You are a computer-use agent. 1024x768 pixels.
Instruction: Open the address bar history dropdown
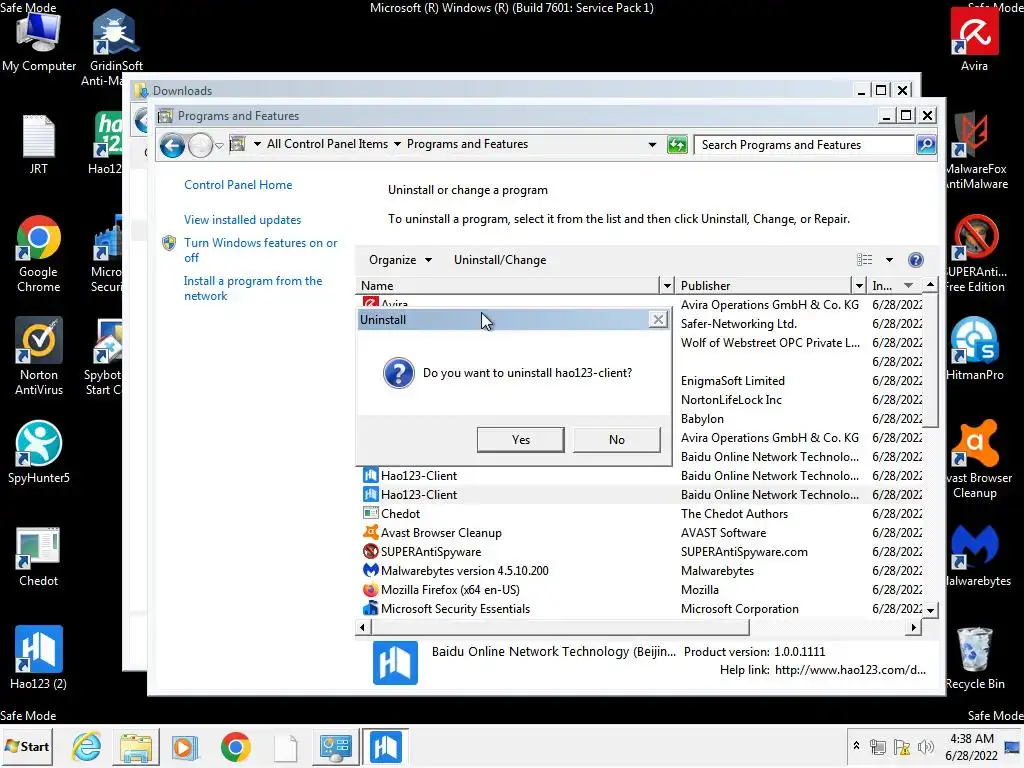click(x=652, y=144)
